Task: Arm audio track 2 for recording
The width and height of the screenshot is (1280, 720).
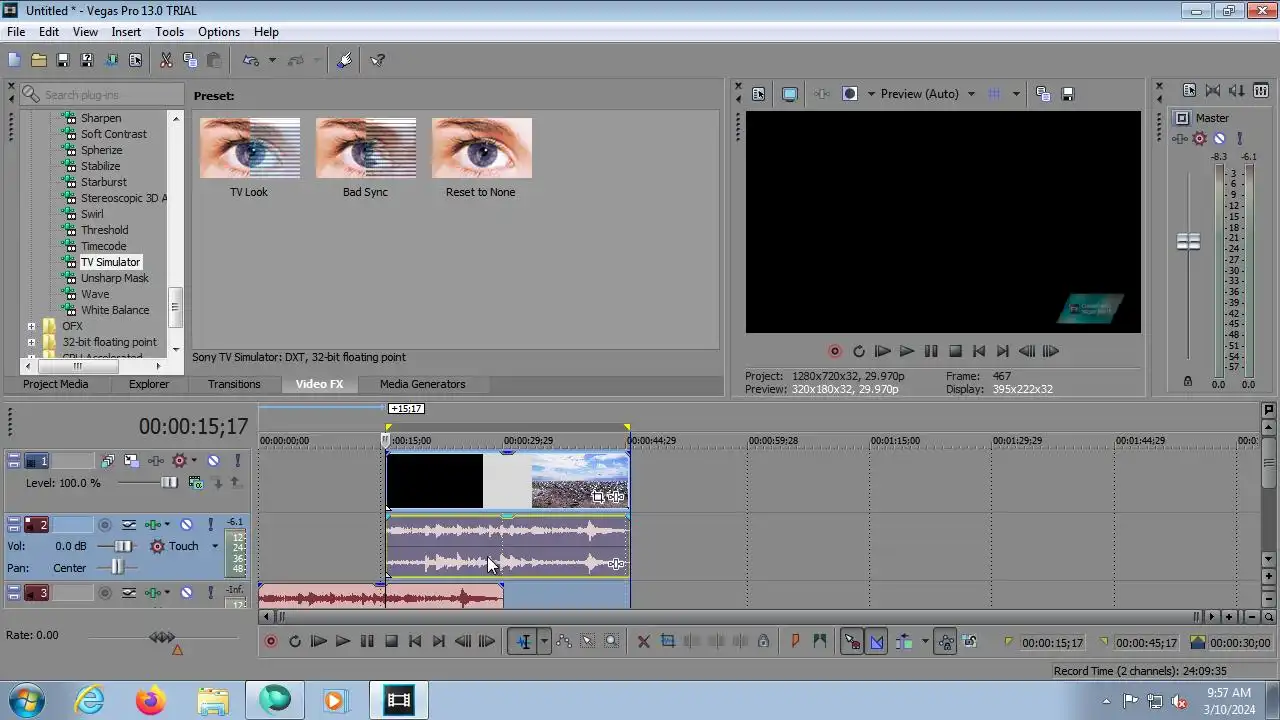Action: coord(104,524)
